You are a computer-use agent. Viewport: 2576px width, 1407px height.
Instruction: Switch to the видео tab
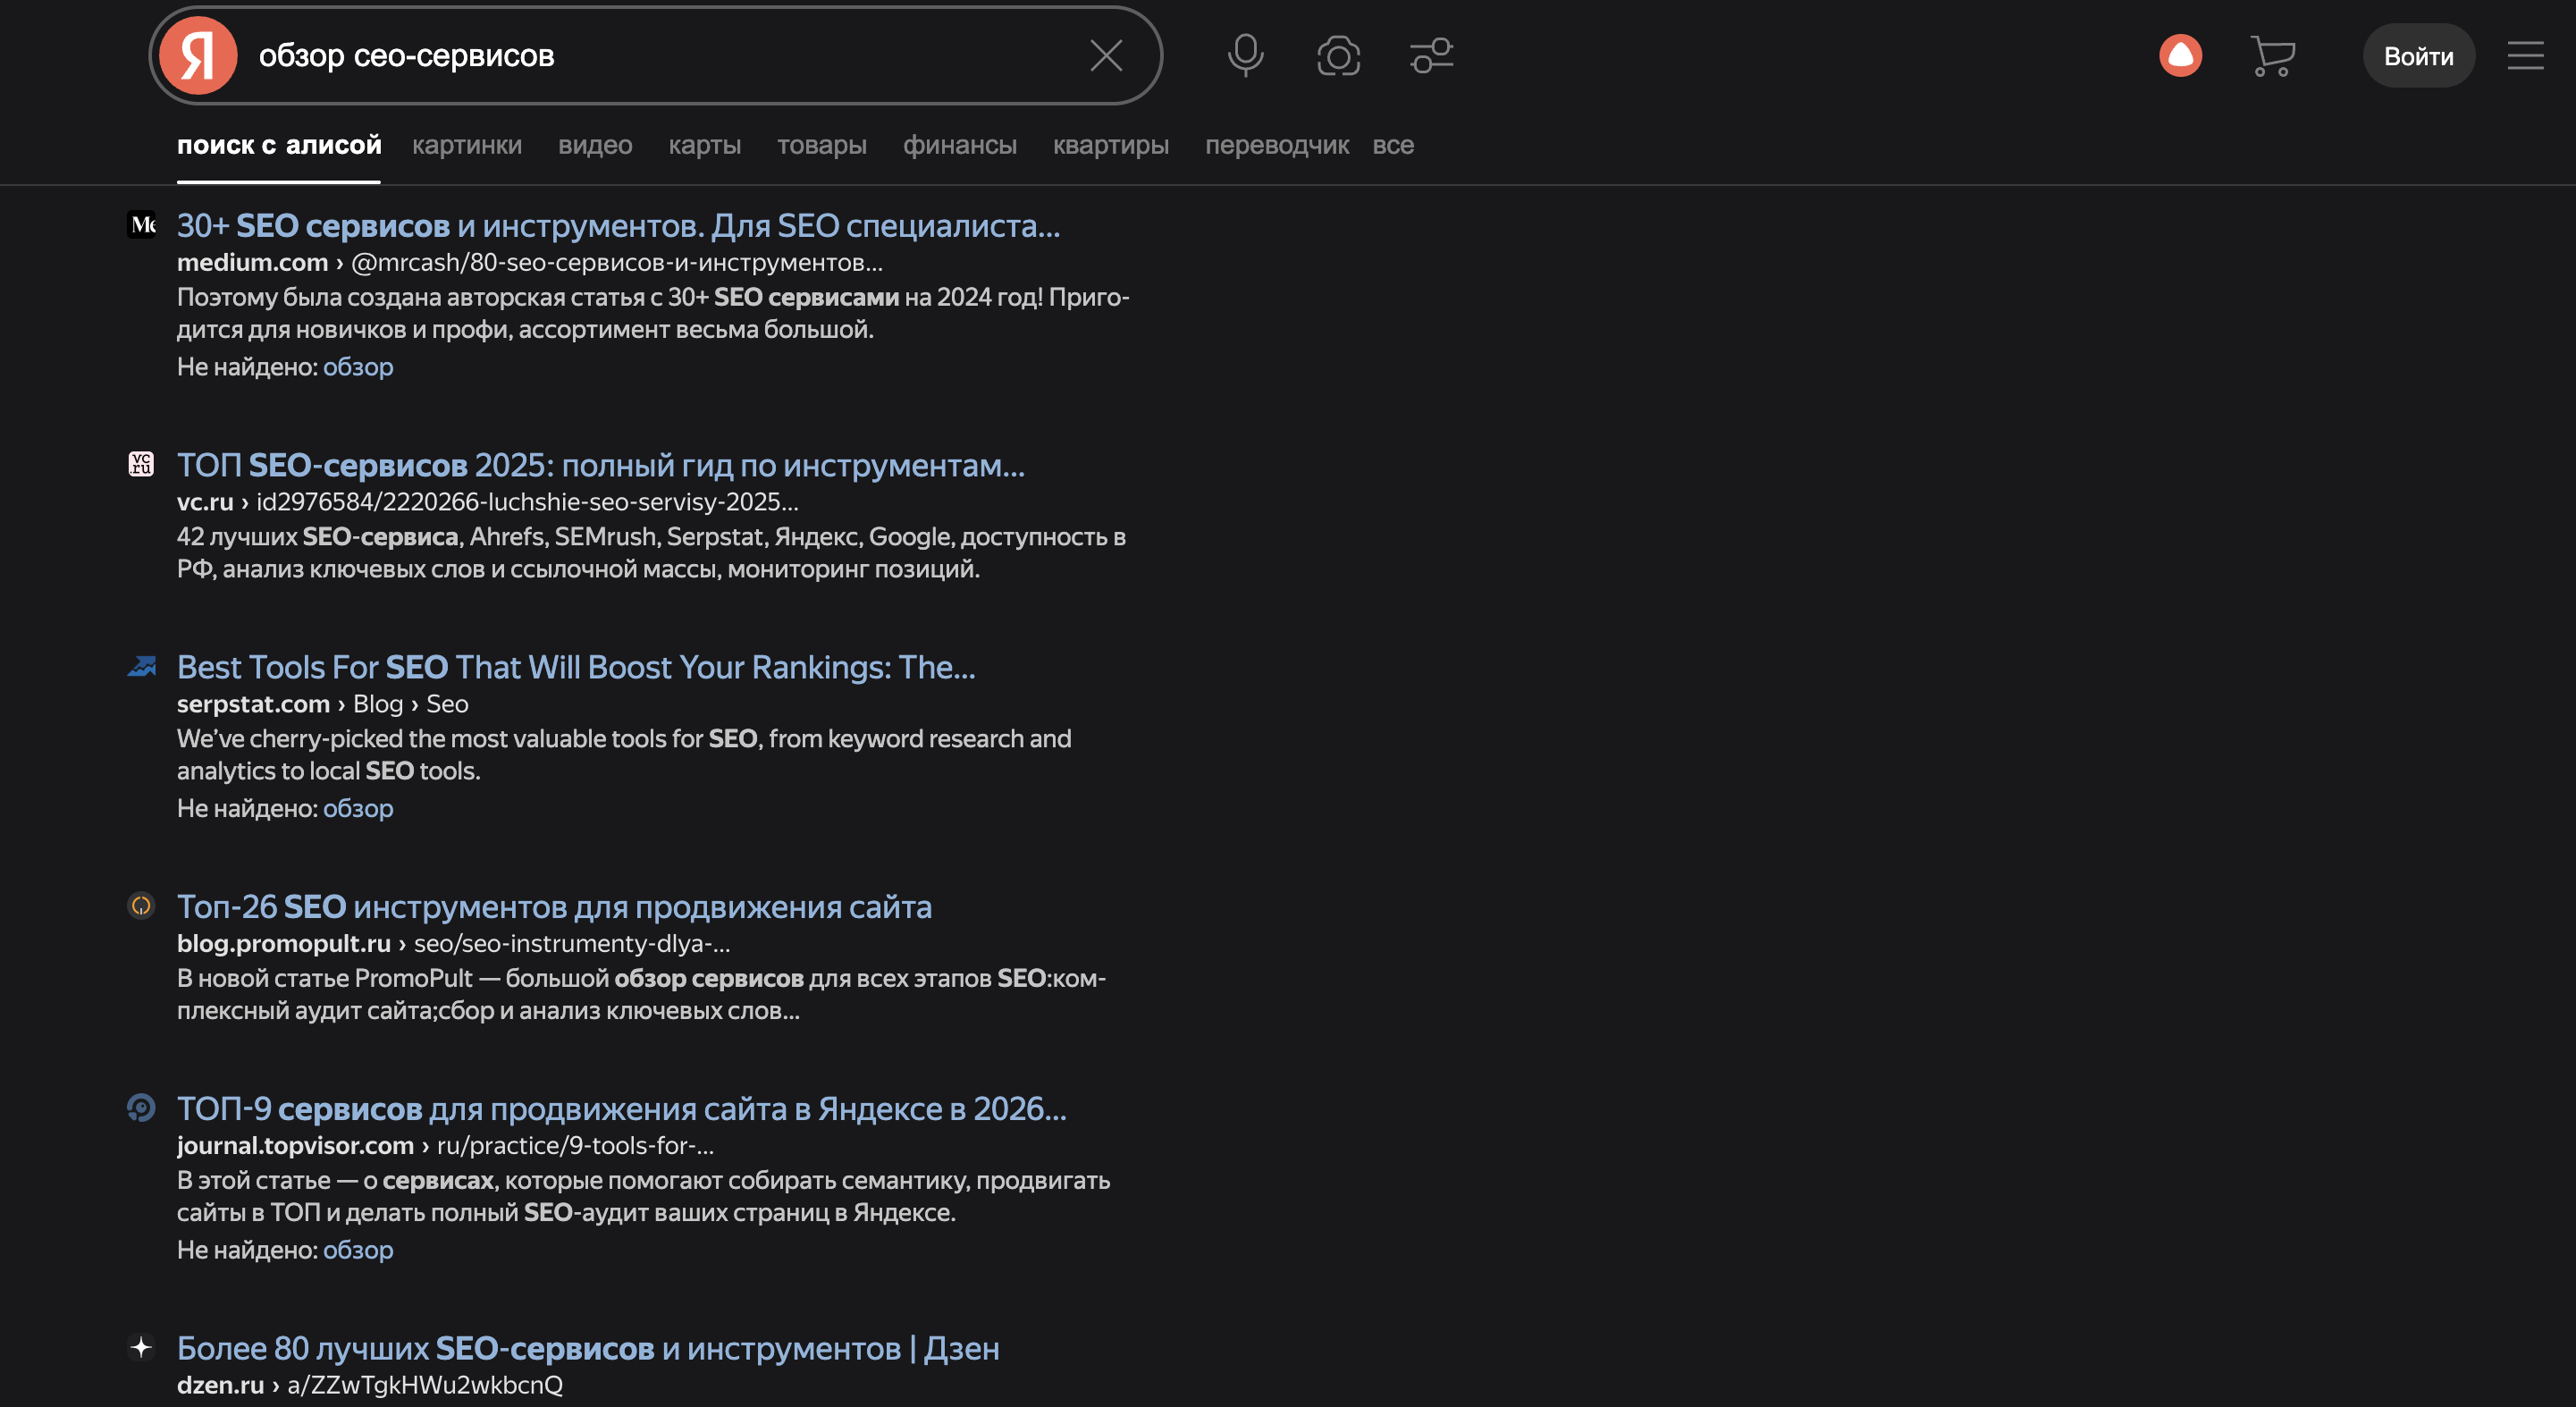pos(595,145)
